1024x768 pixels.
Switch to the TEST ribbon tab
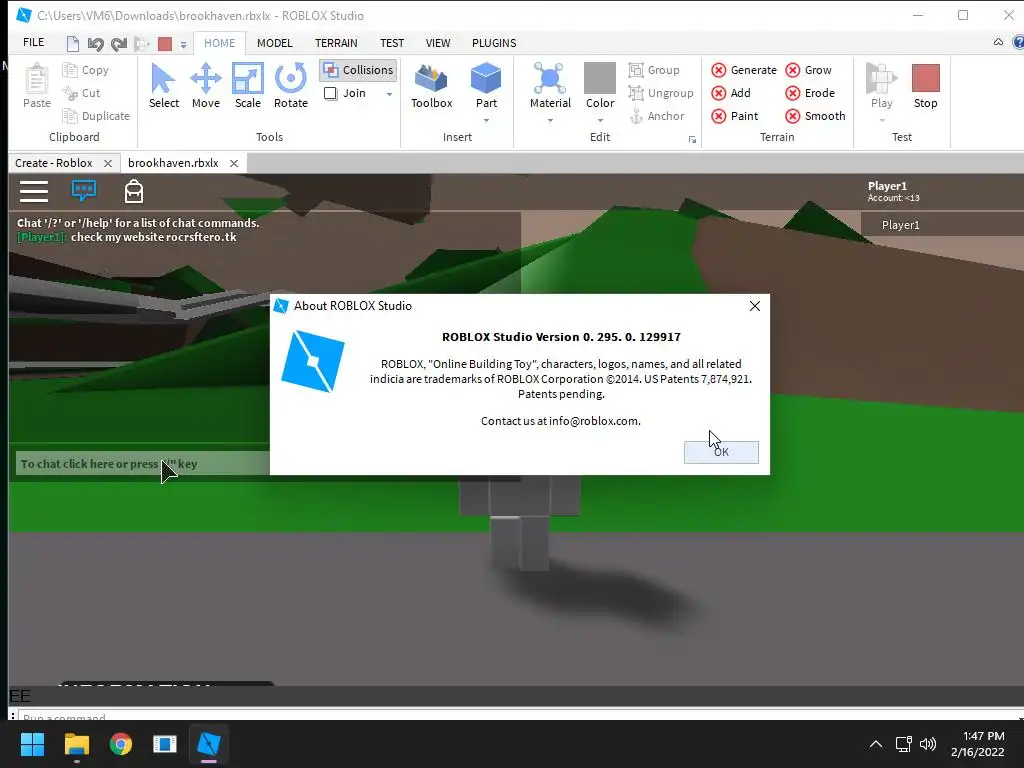tap(392, 43)
